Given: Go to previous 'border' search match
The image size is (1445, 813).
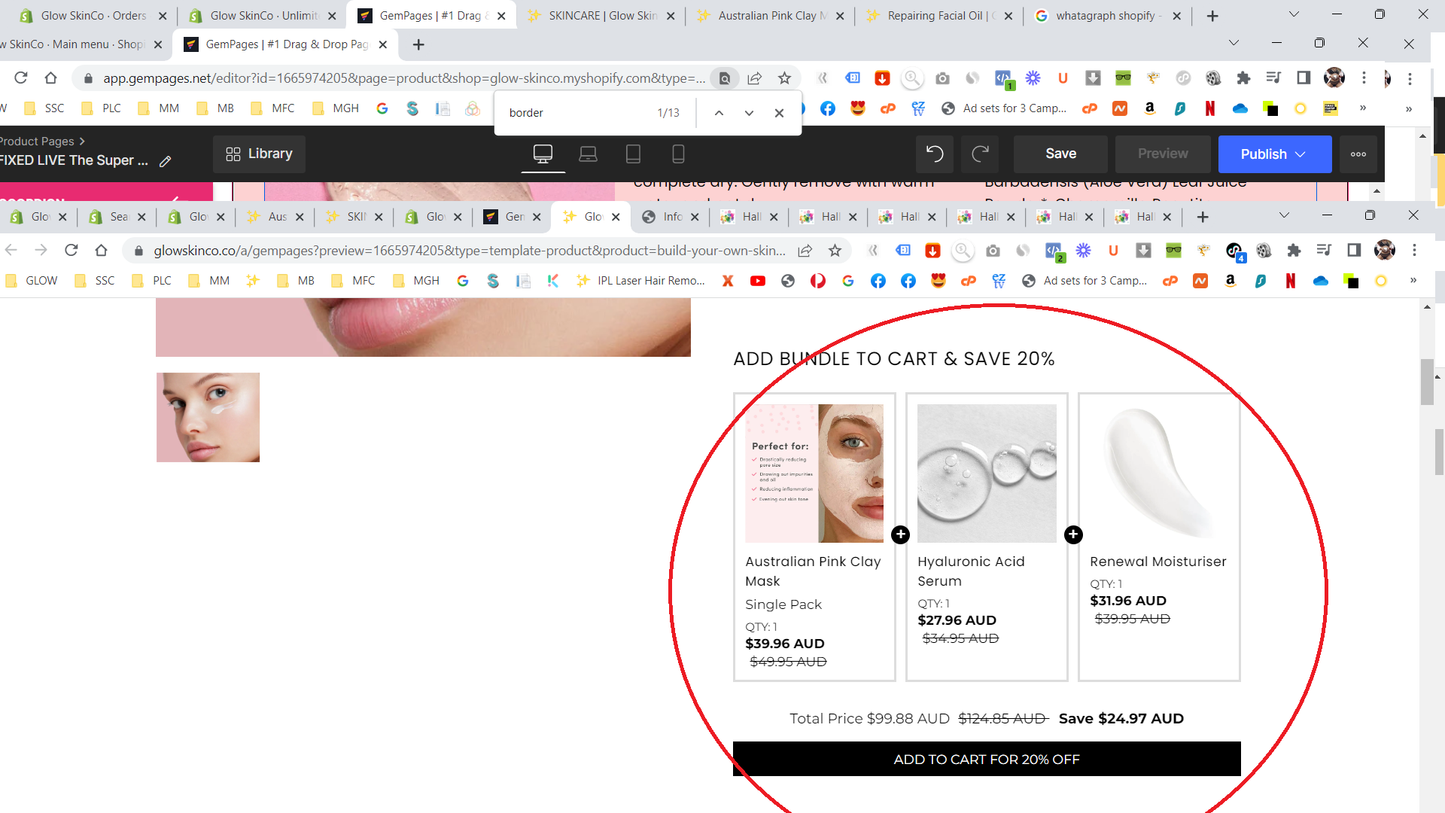Looking at the screenshot, I should point(718,113).
